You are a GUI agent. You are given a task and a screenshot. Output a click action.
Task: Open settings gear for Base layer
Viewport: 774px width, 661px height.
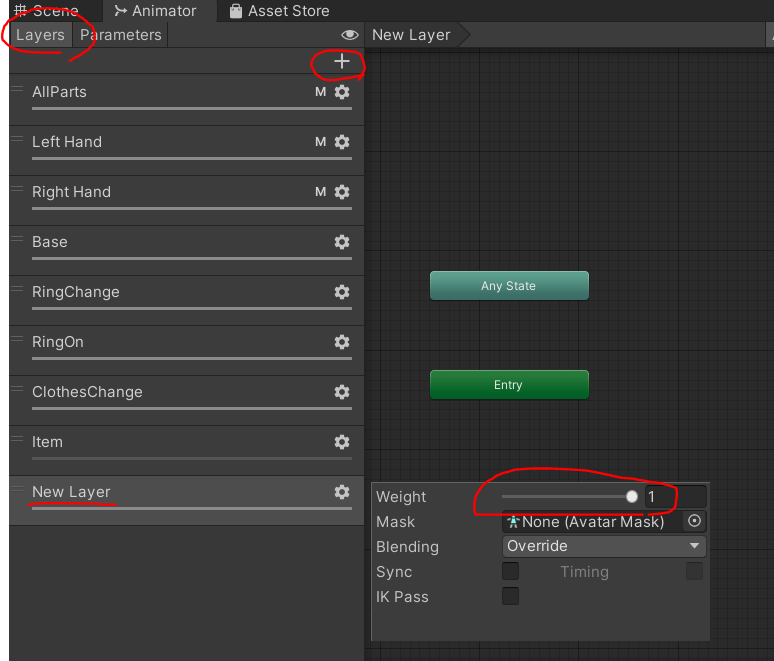coord(342,242)
